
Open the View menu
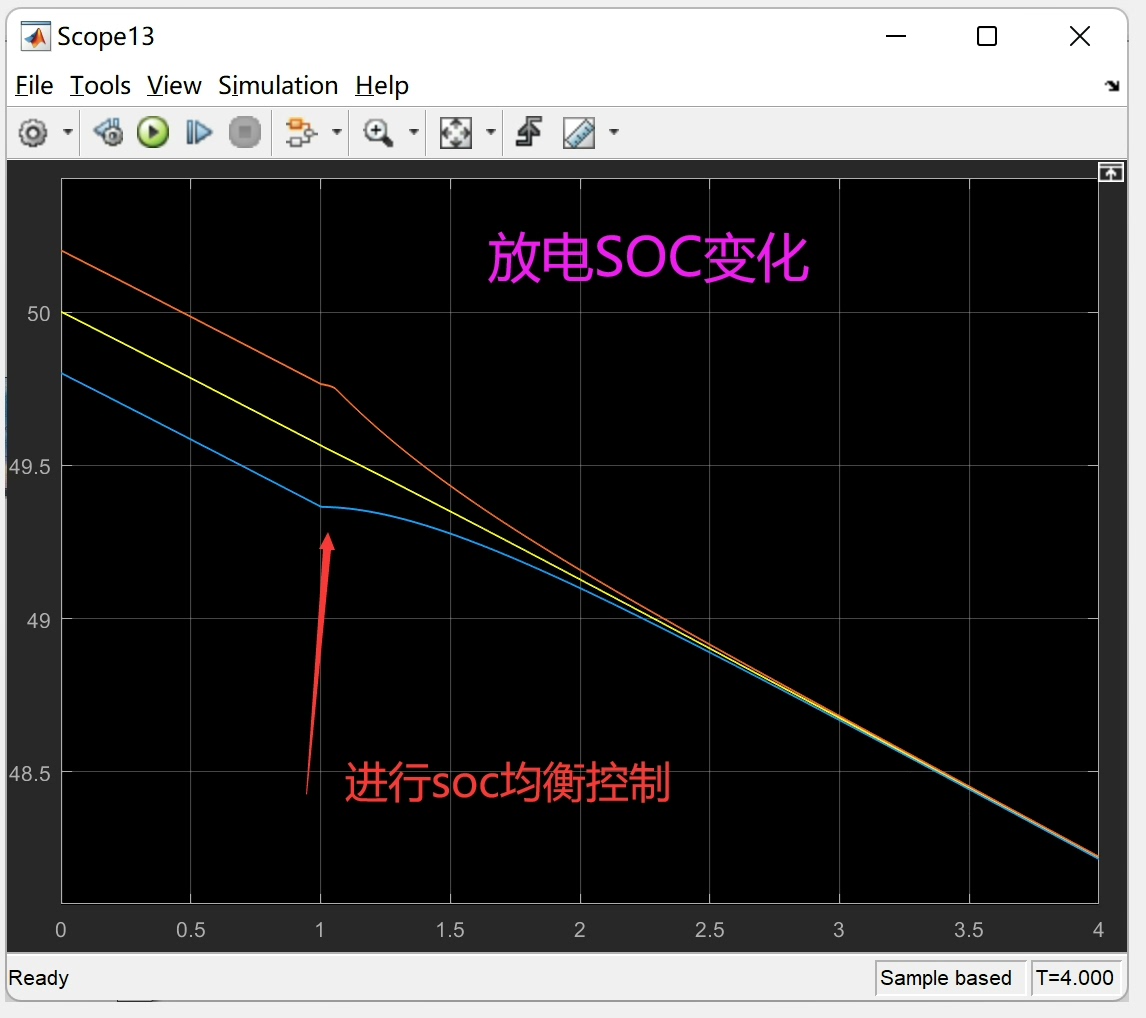coord(174,86)
